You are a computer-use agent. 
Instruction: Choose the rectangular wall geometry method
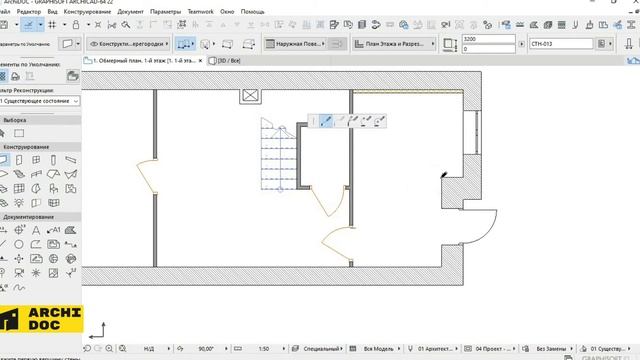[x=227, y=44]
